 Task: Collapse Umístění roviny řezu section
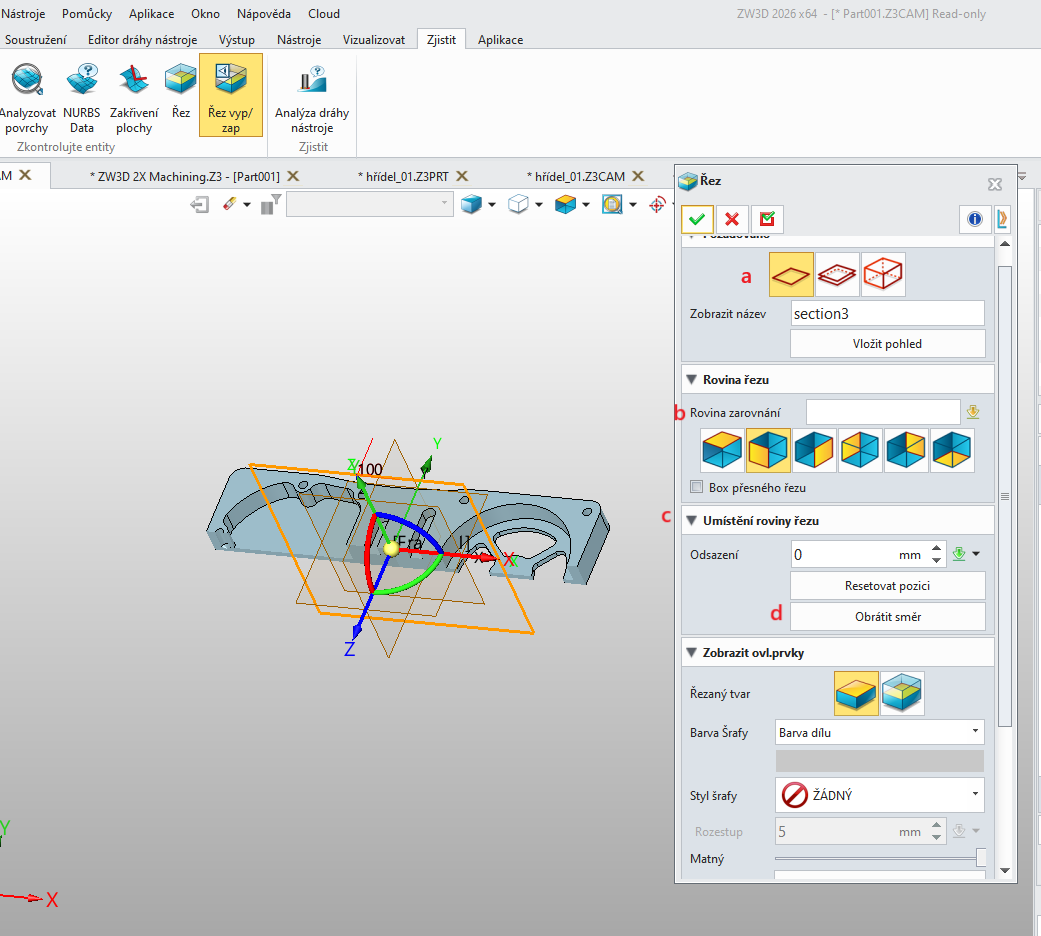click(x=691, y=521)
